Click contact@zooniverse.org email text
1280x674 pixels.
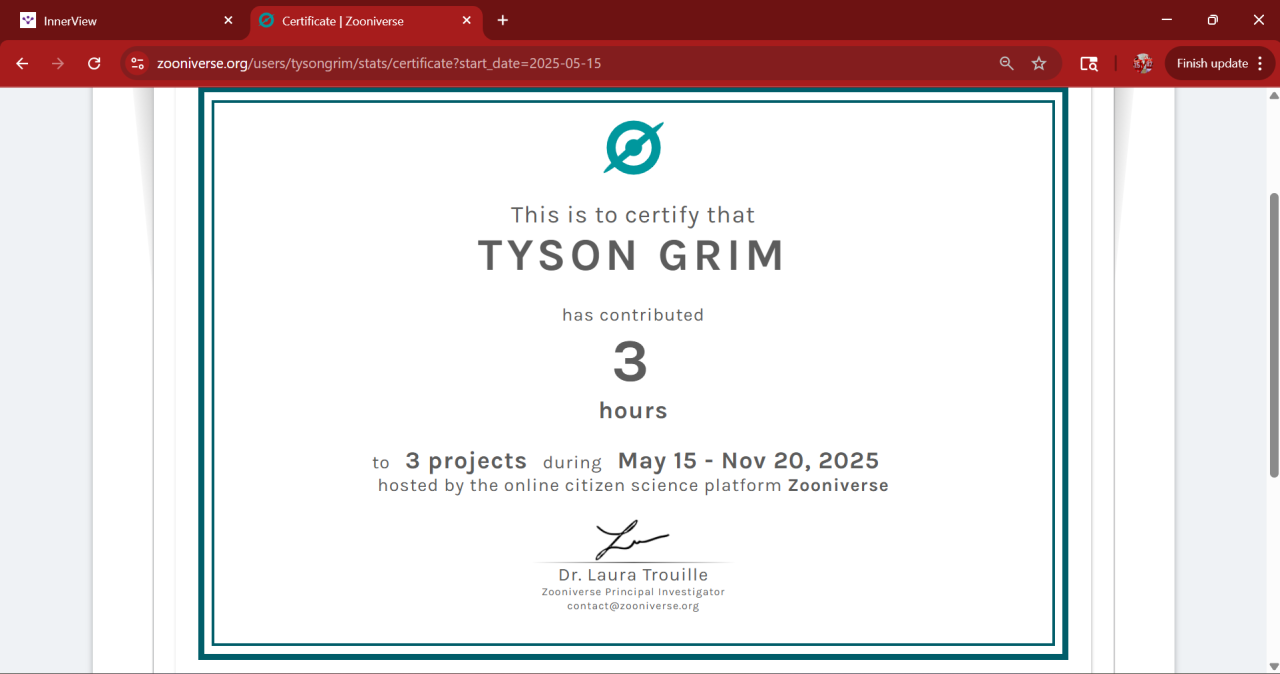click(633, 606)
